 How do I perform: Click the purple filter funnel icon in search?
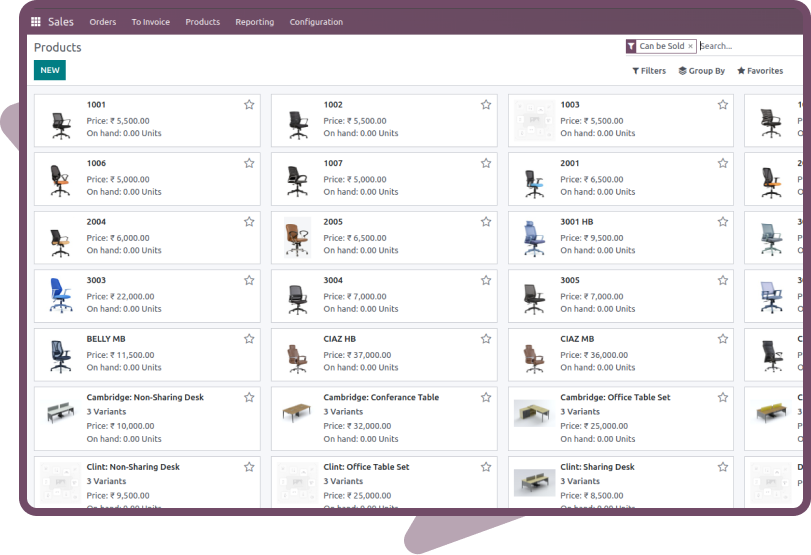631,46
